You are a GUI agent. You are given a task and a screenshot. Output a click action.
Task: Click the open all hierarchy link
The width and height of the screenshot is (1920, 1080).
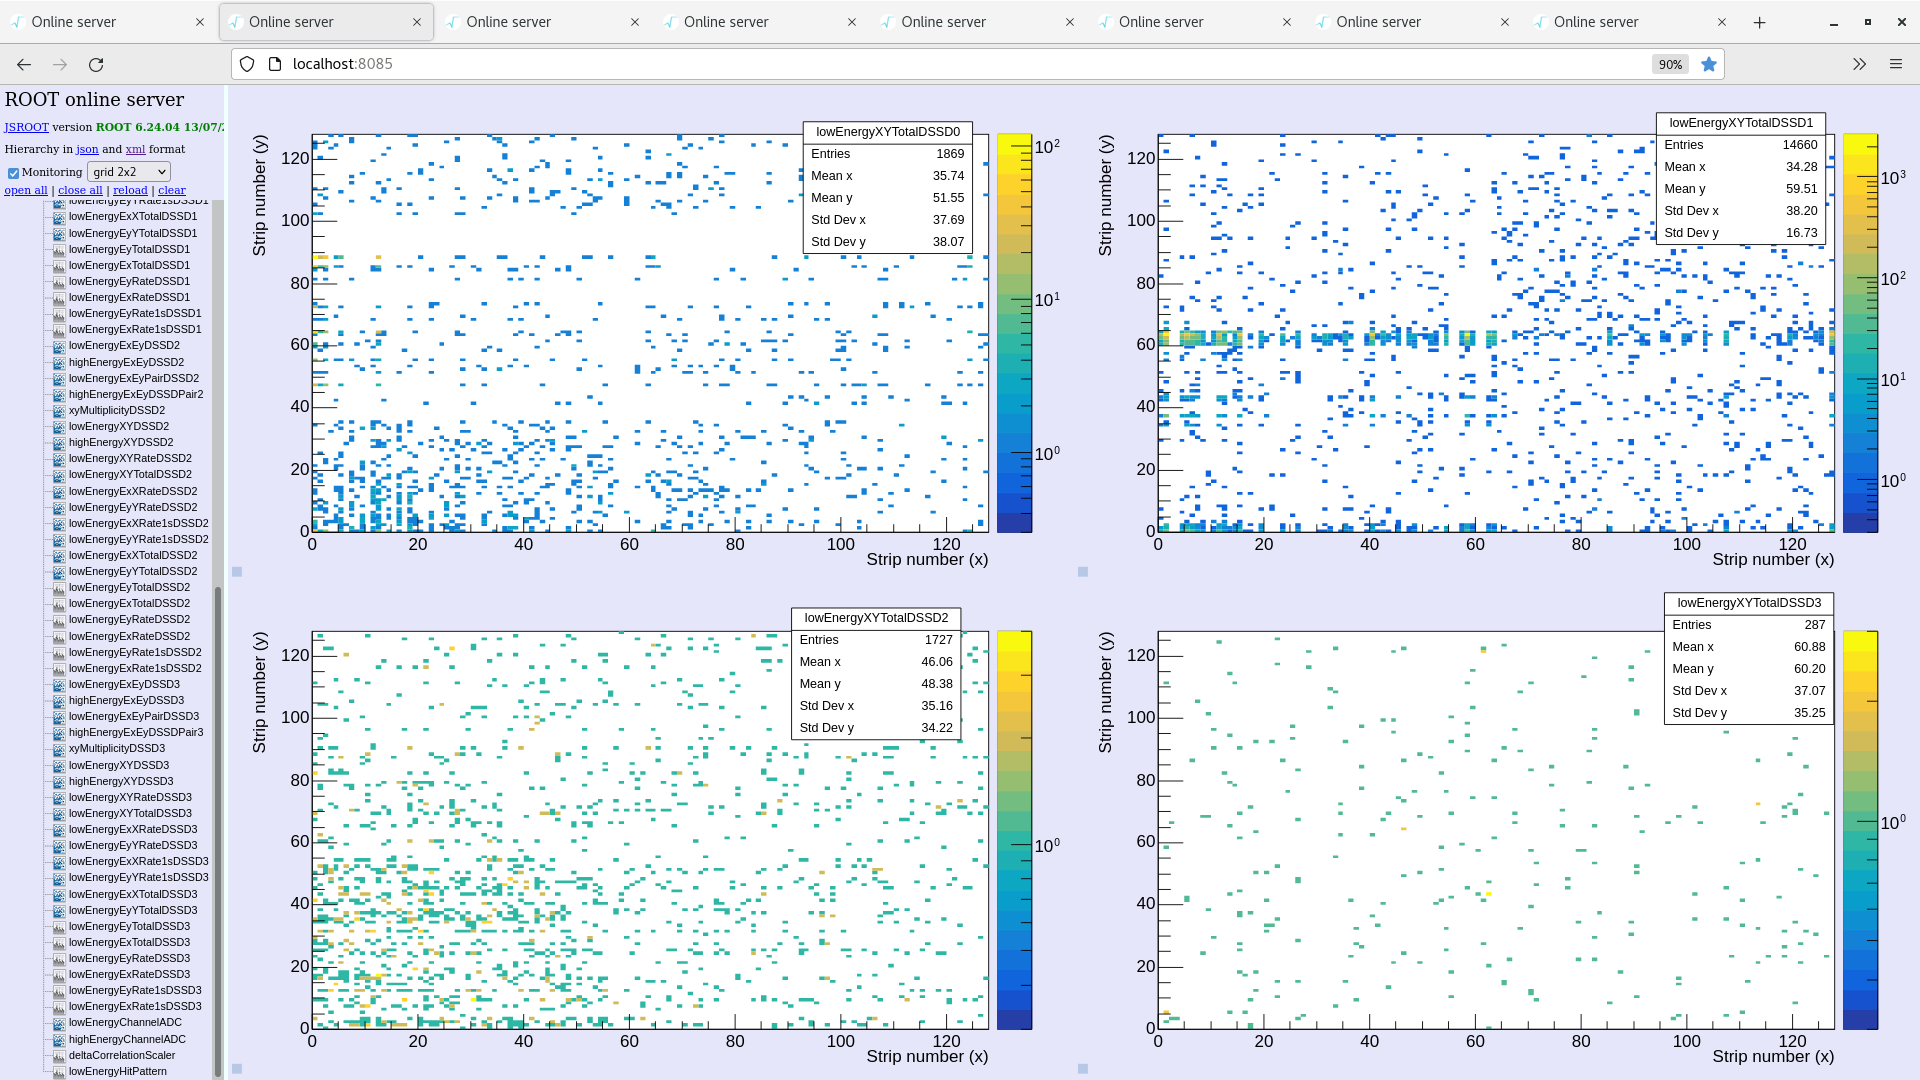click(x=25, y=190)
